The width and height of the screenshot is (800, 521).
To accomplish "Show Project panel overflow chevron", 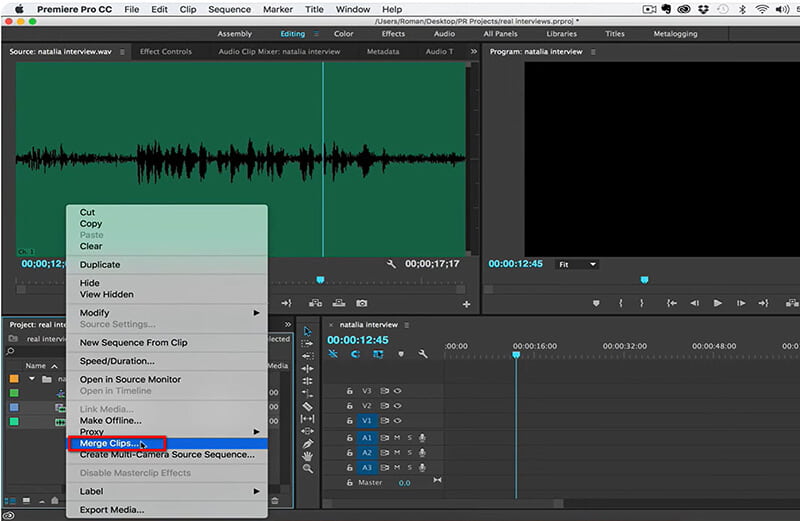I will coord(288,325).
